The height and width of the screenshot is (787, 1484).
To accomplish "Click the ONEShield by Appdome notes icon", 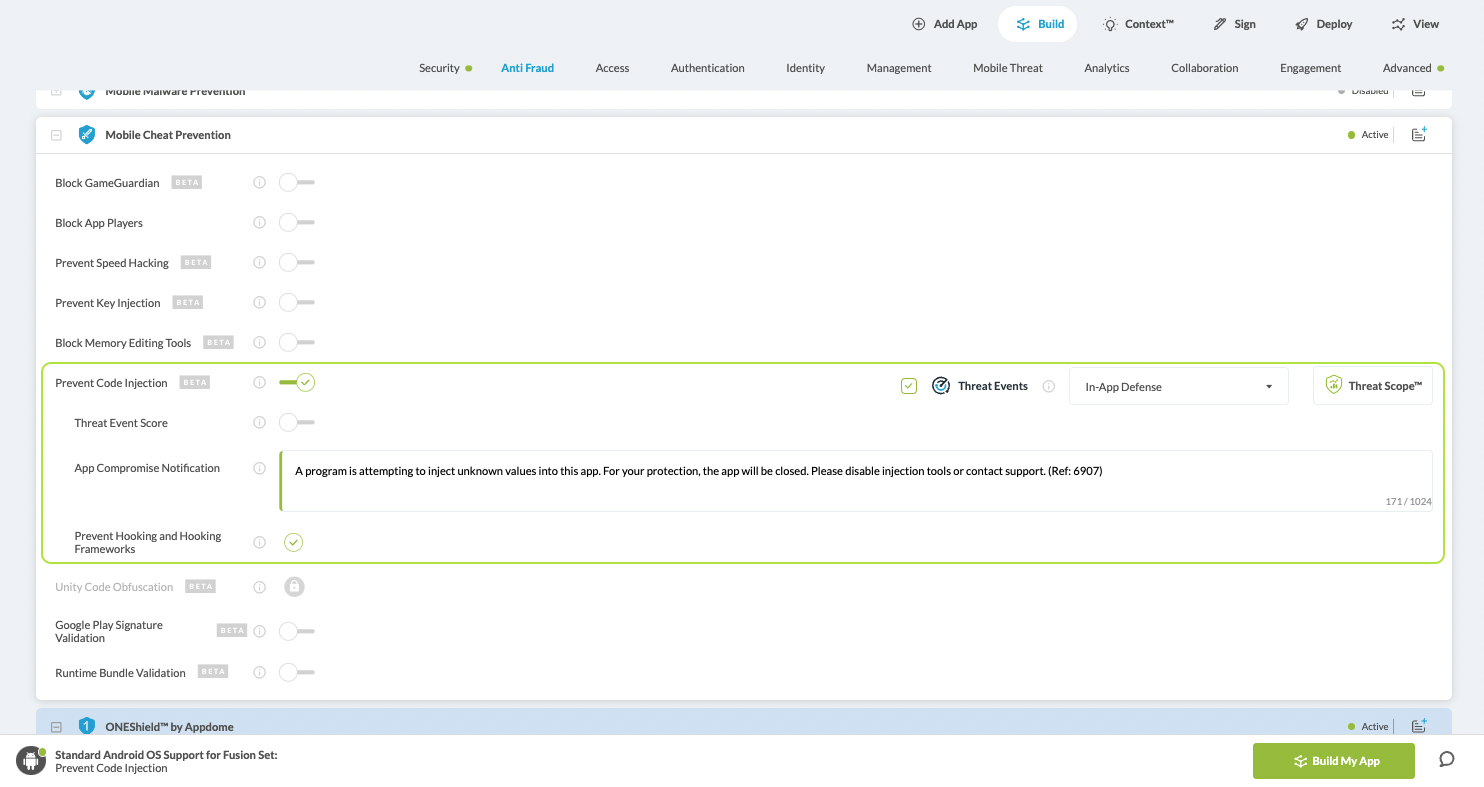I will coord(1418,726).
